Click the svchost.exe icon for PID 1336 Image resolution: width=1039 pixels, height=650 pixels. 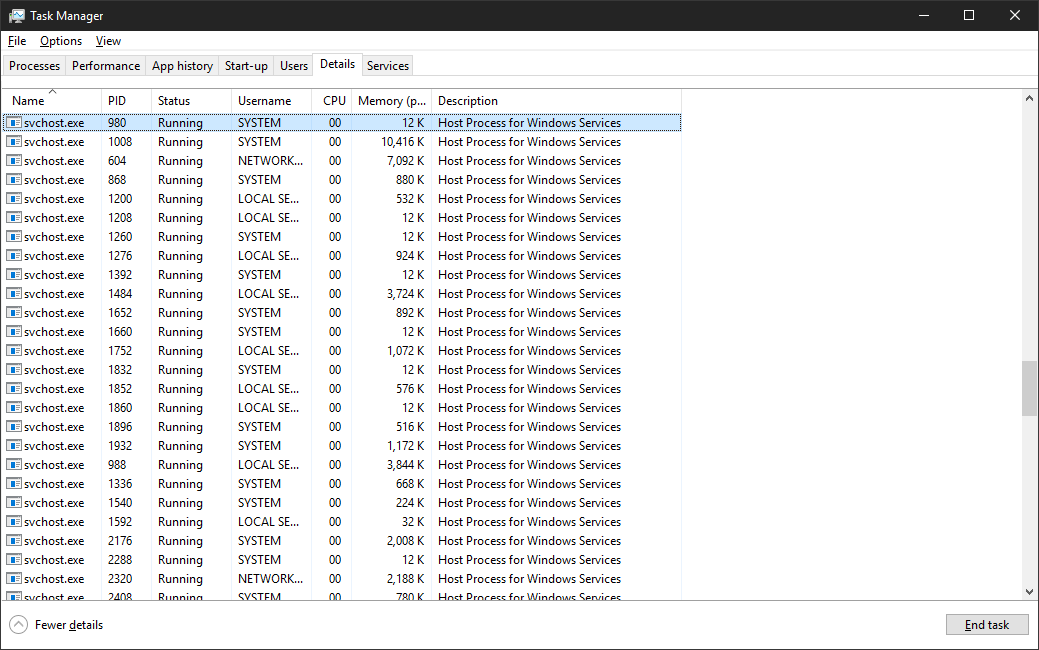(x=14, y=484)
